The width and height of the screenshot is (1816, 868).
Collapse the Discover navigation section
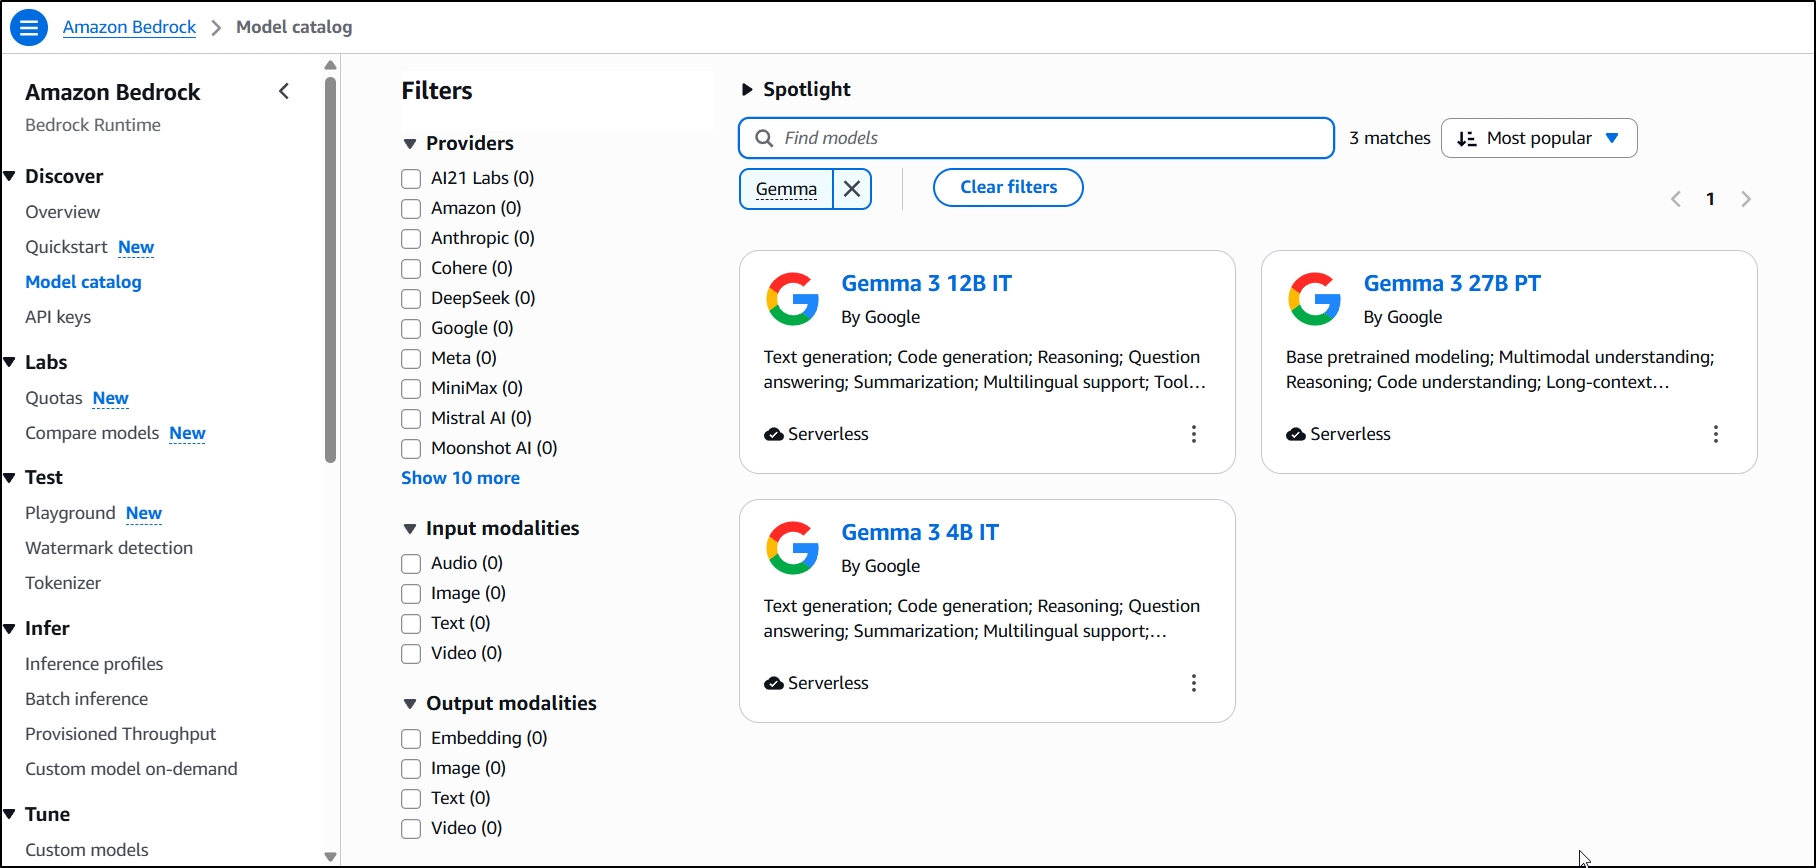click(x=9, y=176)
